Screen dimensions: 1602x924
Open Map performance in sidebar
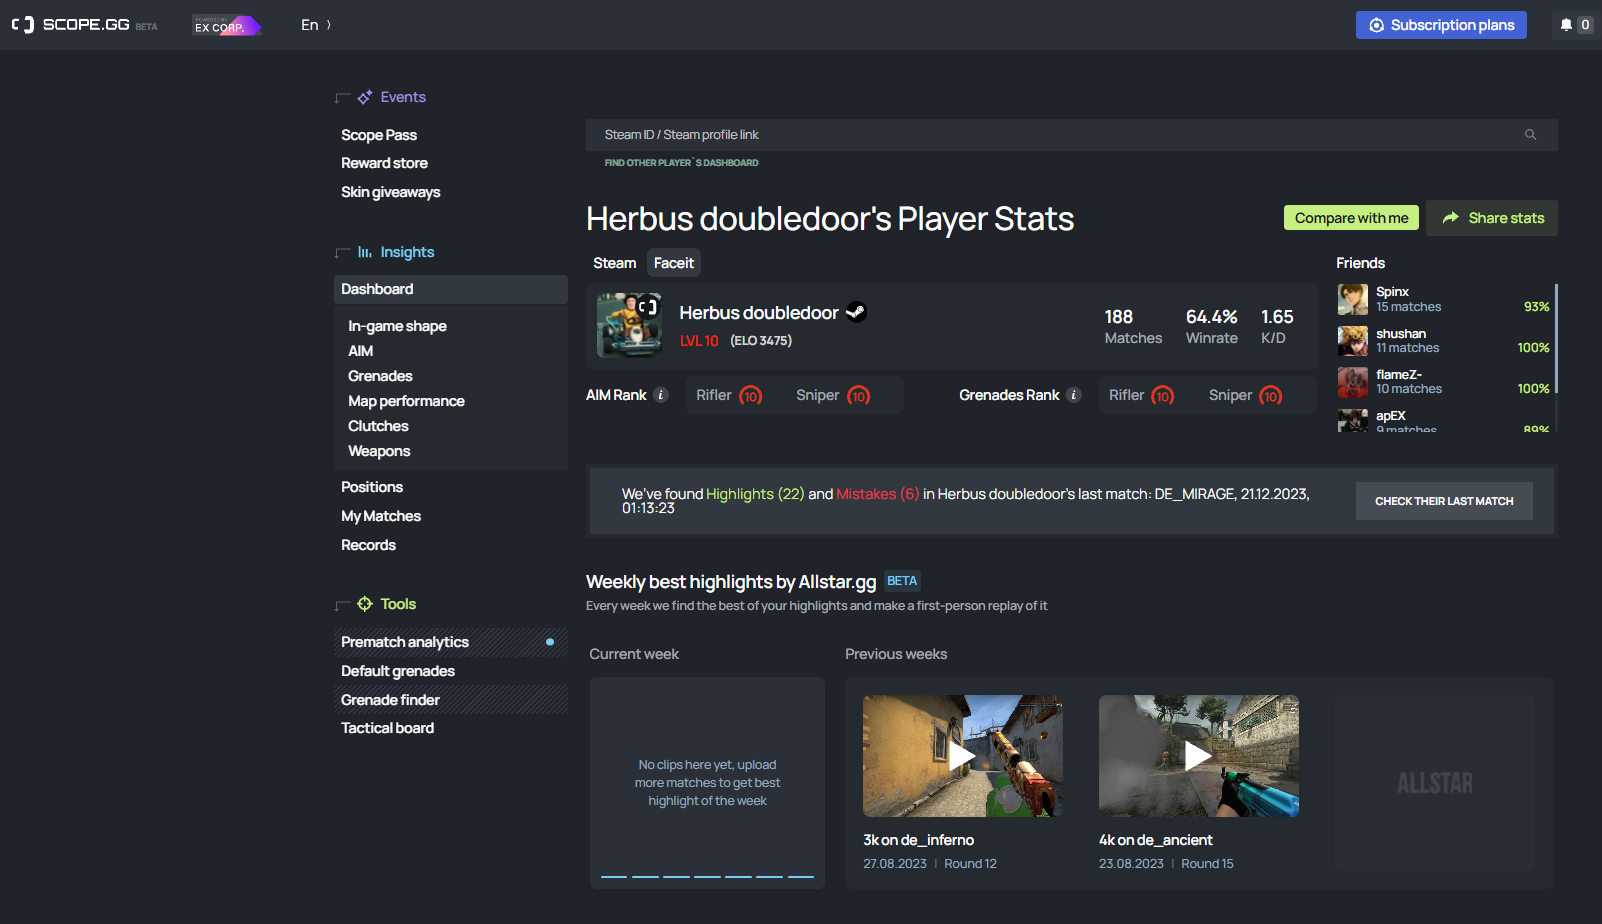pos(406,401)
